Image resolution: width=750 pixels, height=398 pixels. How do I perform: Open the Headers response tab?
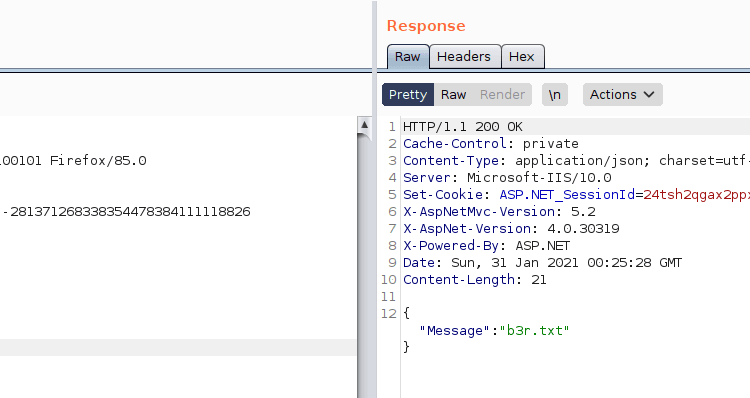(464, 56)
